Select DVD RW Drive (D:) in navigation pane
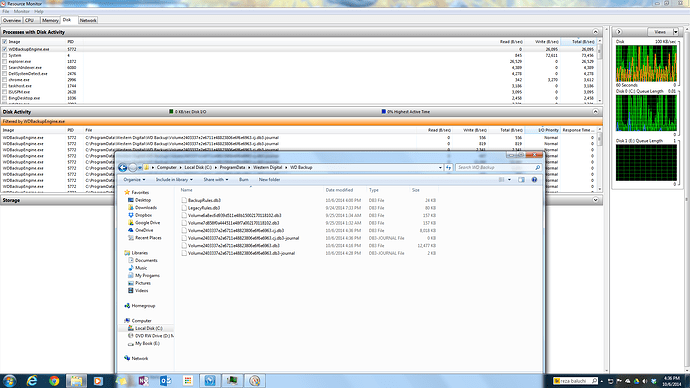The width and height of the screenshot is (690, 388). 150,336
